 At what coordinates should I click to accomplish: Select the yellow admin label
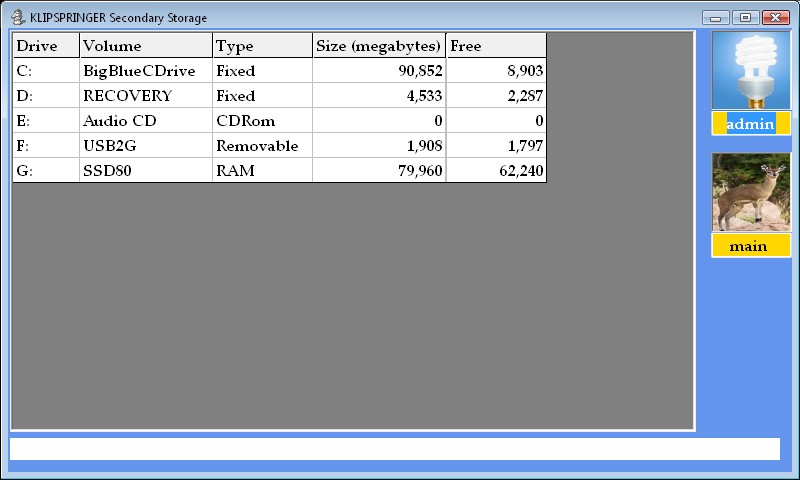tap(751, 124)
